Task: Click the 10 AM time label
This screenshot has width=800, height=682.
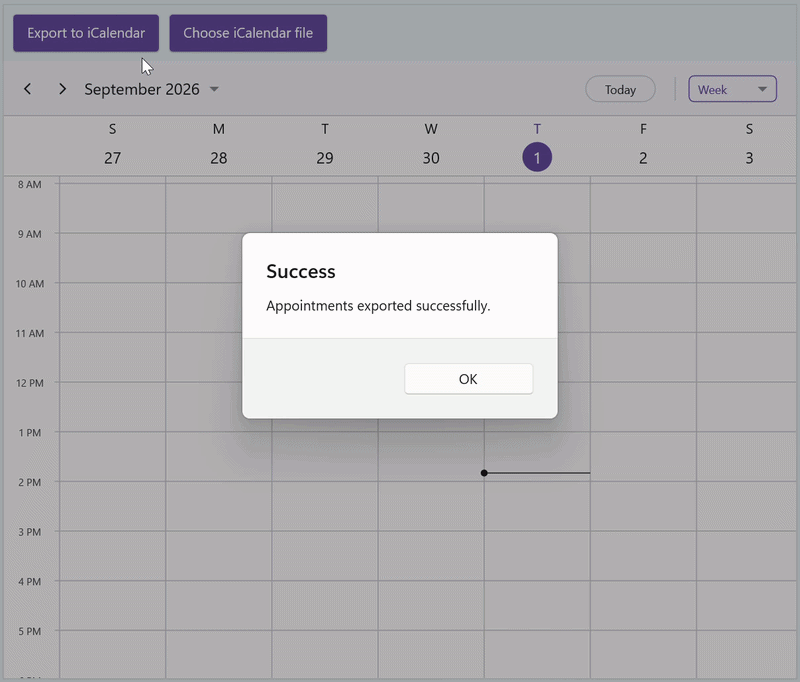Action: pyautogui.click(x=30, y=284)
